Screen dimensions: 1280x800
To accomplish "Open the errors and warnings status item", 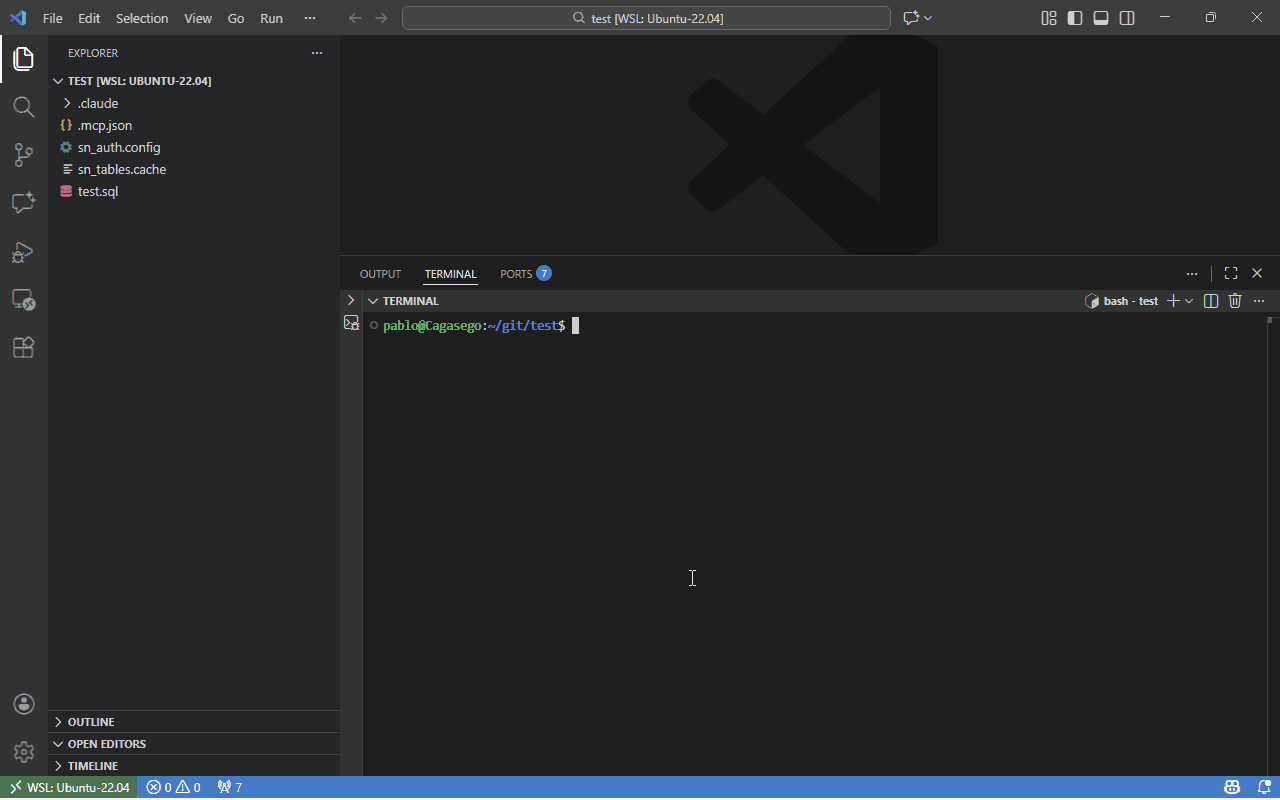I will [x=173, y=788].
